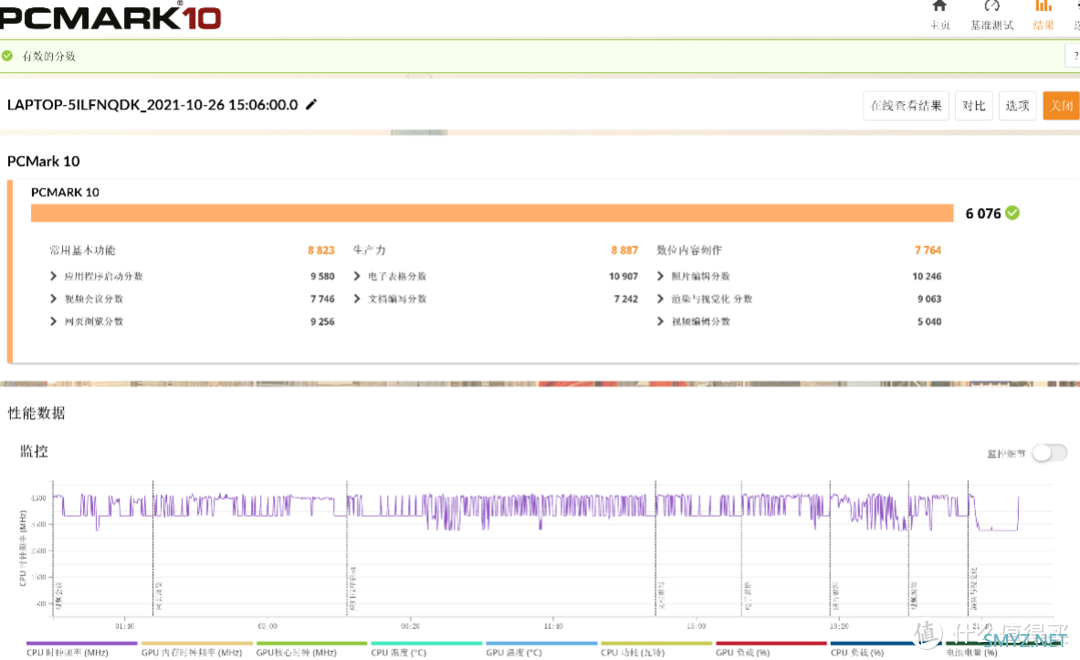Click the score value 7 746
This screenshot has width=1080, height=660.
322,299
